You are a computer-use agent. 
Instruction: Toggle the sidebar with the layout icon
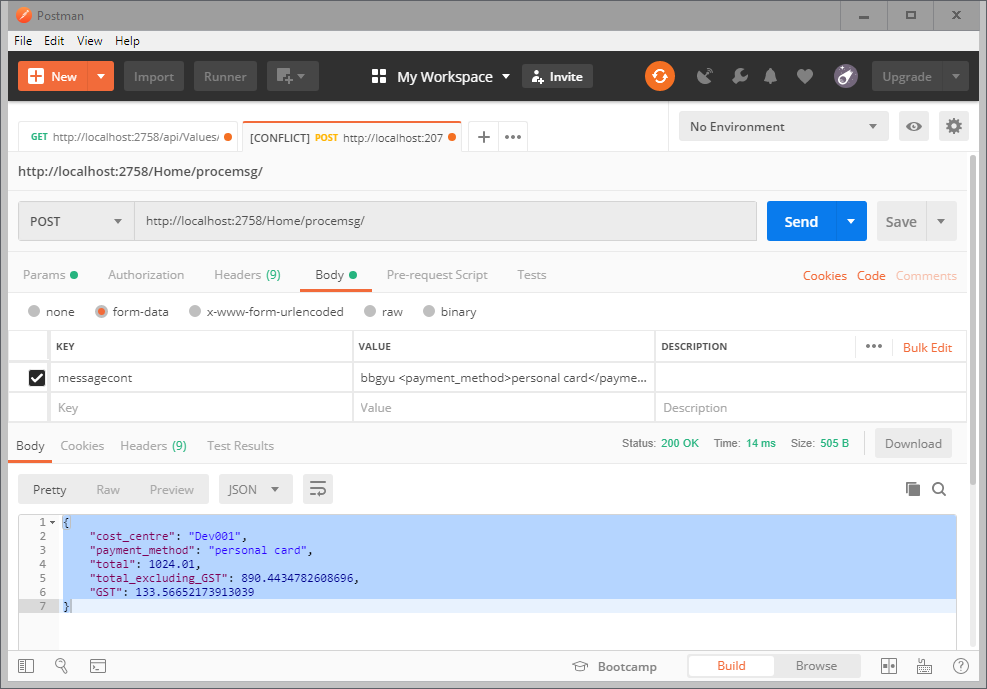coord(25,665)
